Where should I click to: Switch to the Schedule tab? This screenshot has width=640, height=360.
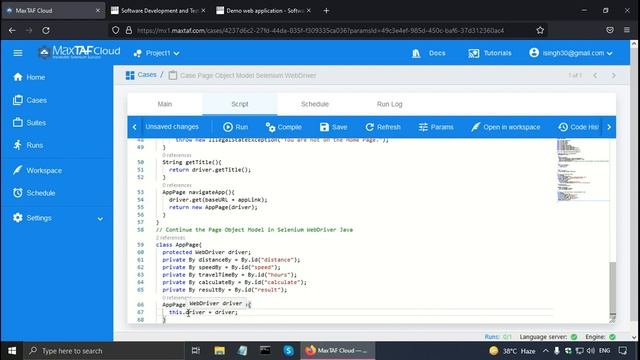315,104
